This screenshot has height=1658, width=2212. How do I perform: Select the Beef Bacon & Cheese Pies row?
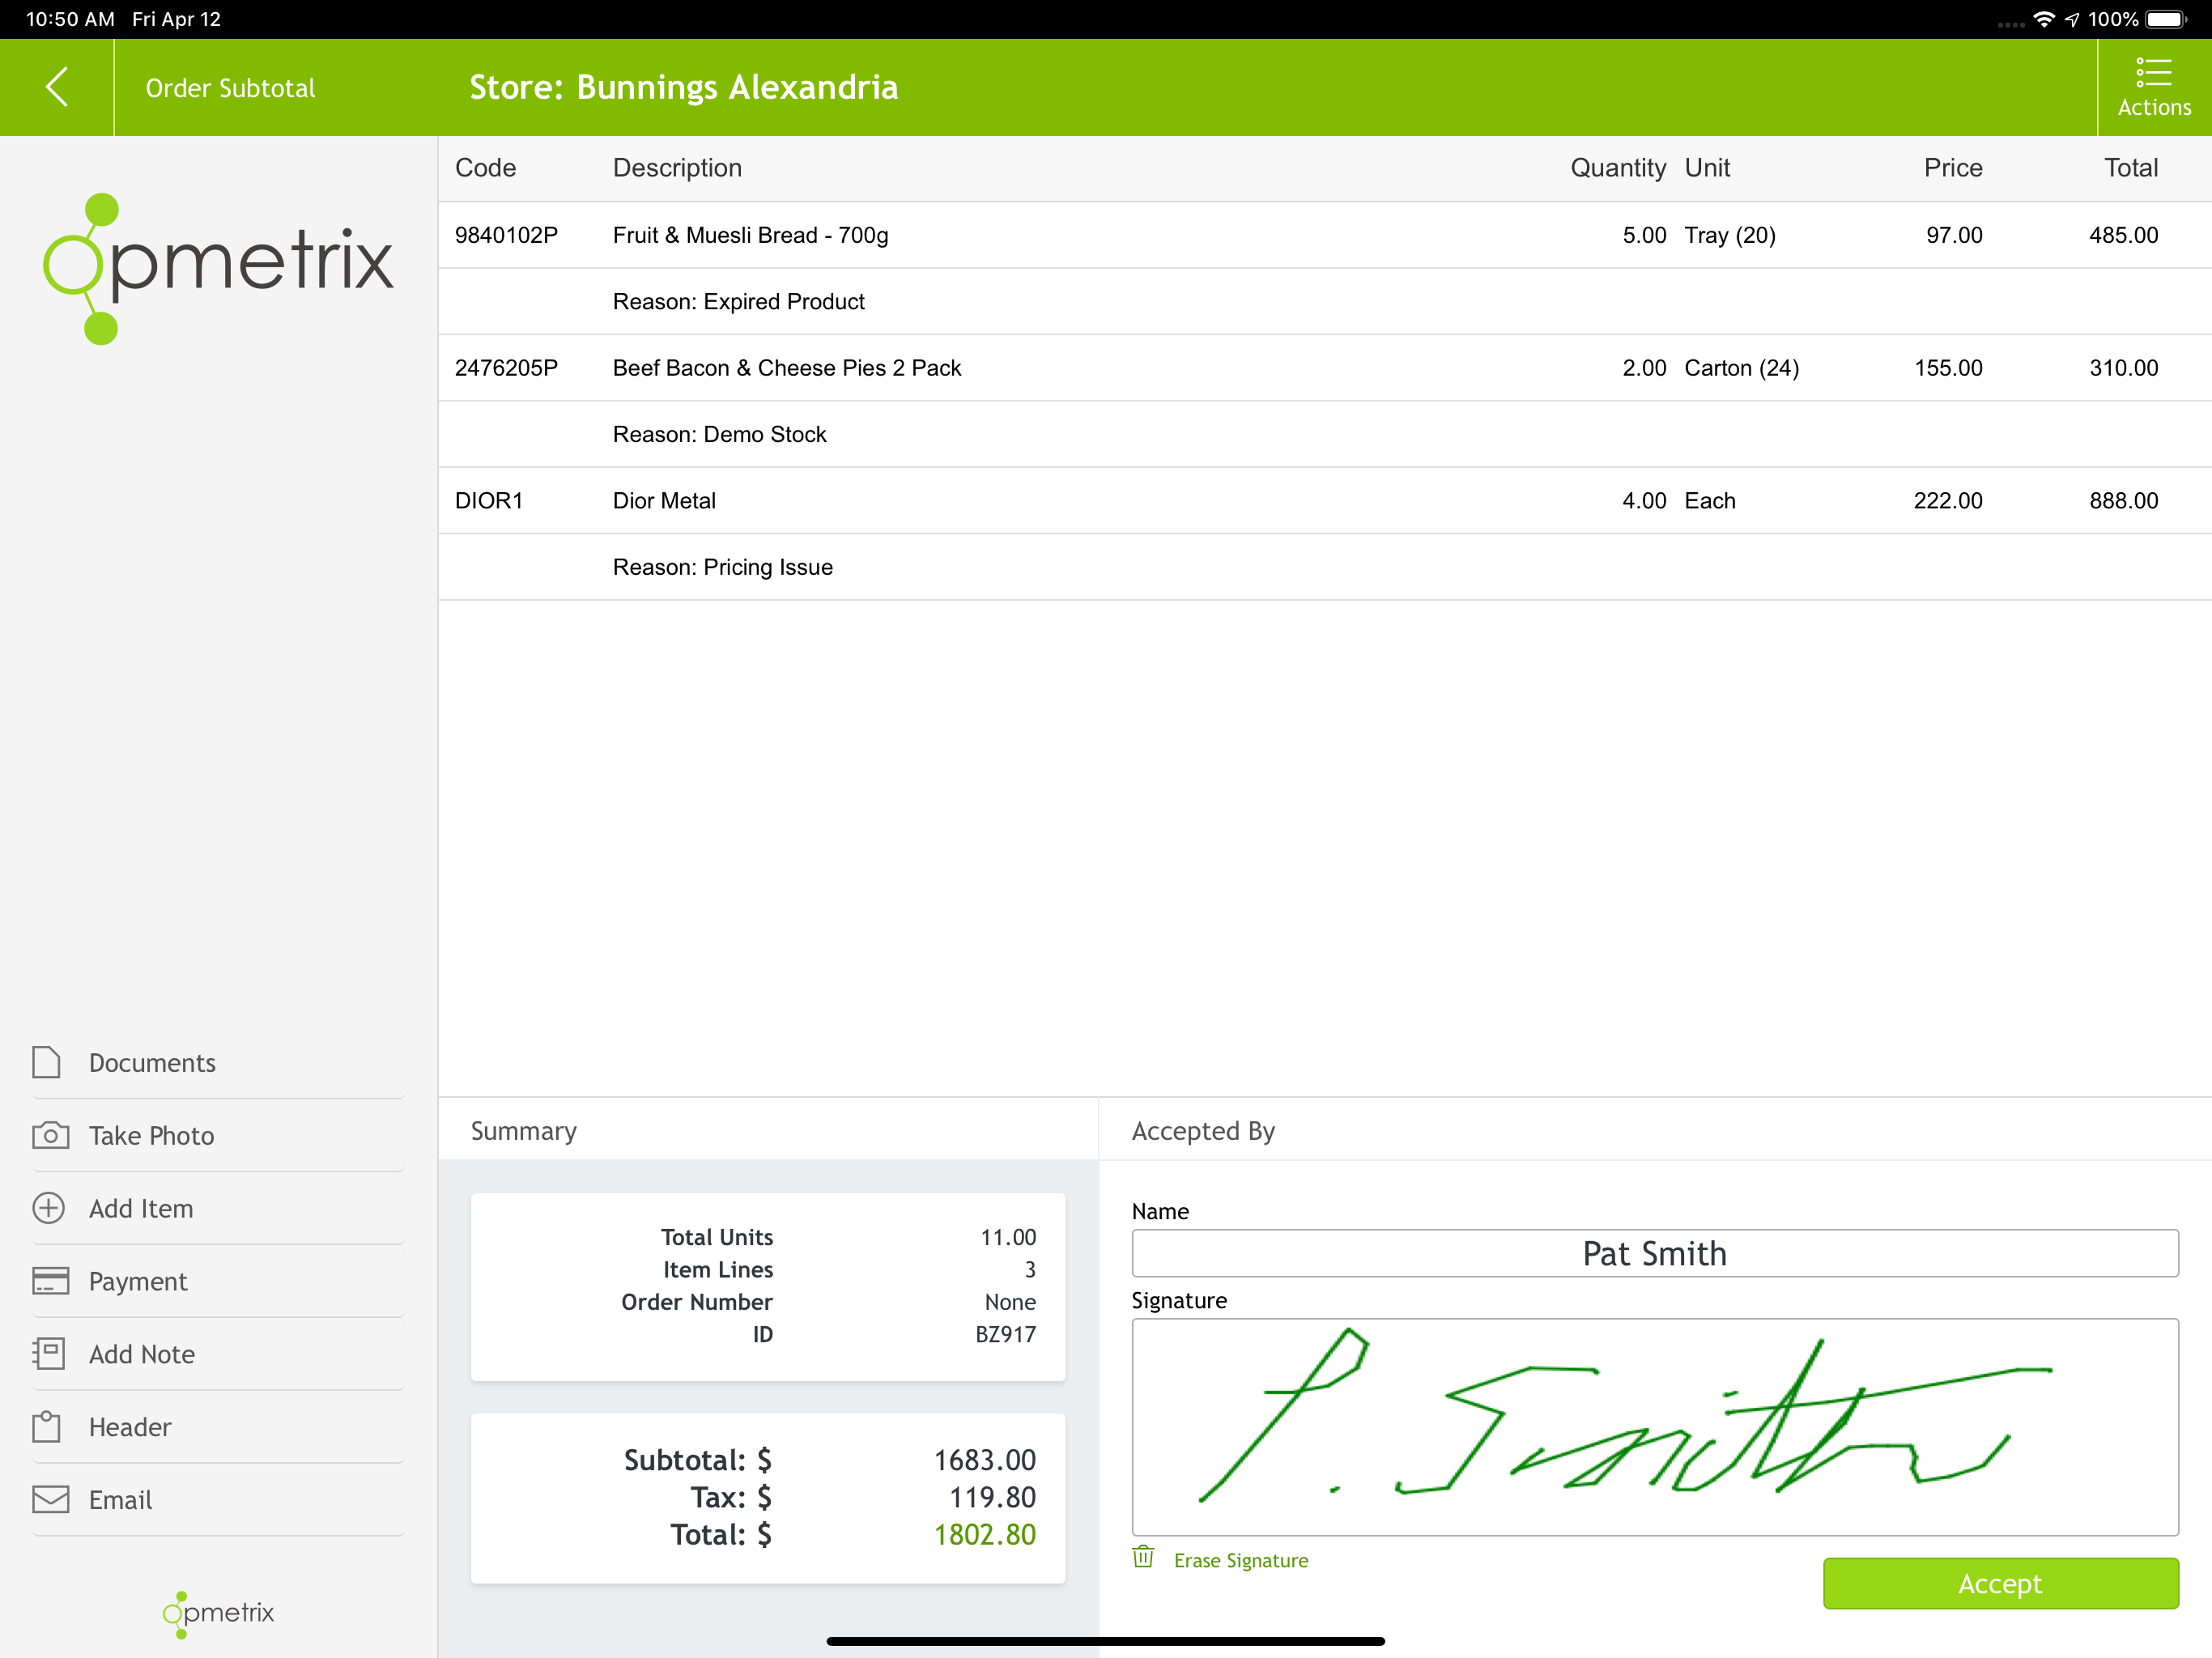coord(1324,368)
